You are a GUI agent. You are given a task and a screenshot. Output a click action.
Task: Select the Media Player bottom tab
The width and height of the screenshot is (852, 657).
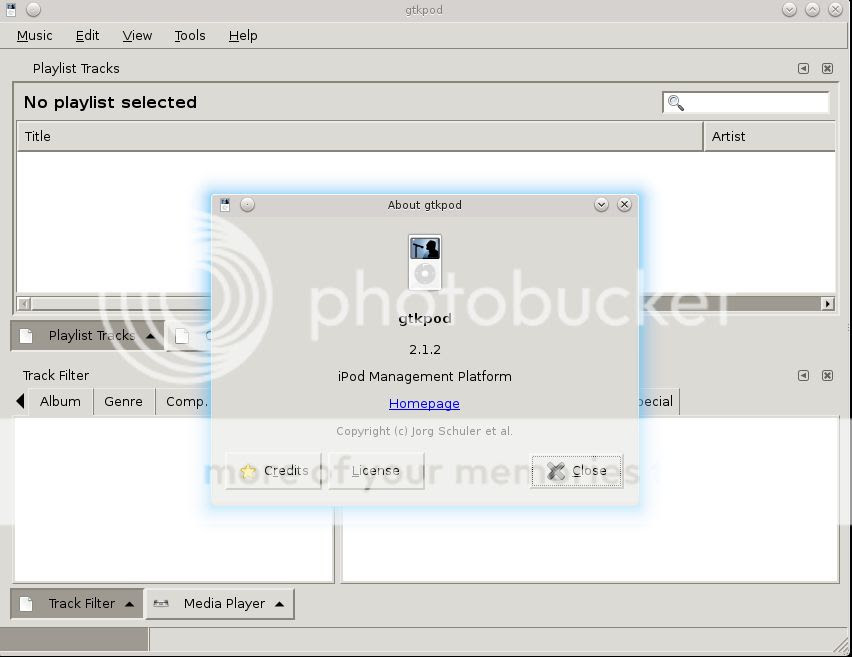[220, 604]
